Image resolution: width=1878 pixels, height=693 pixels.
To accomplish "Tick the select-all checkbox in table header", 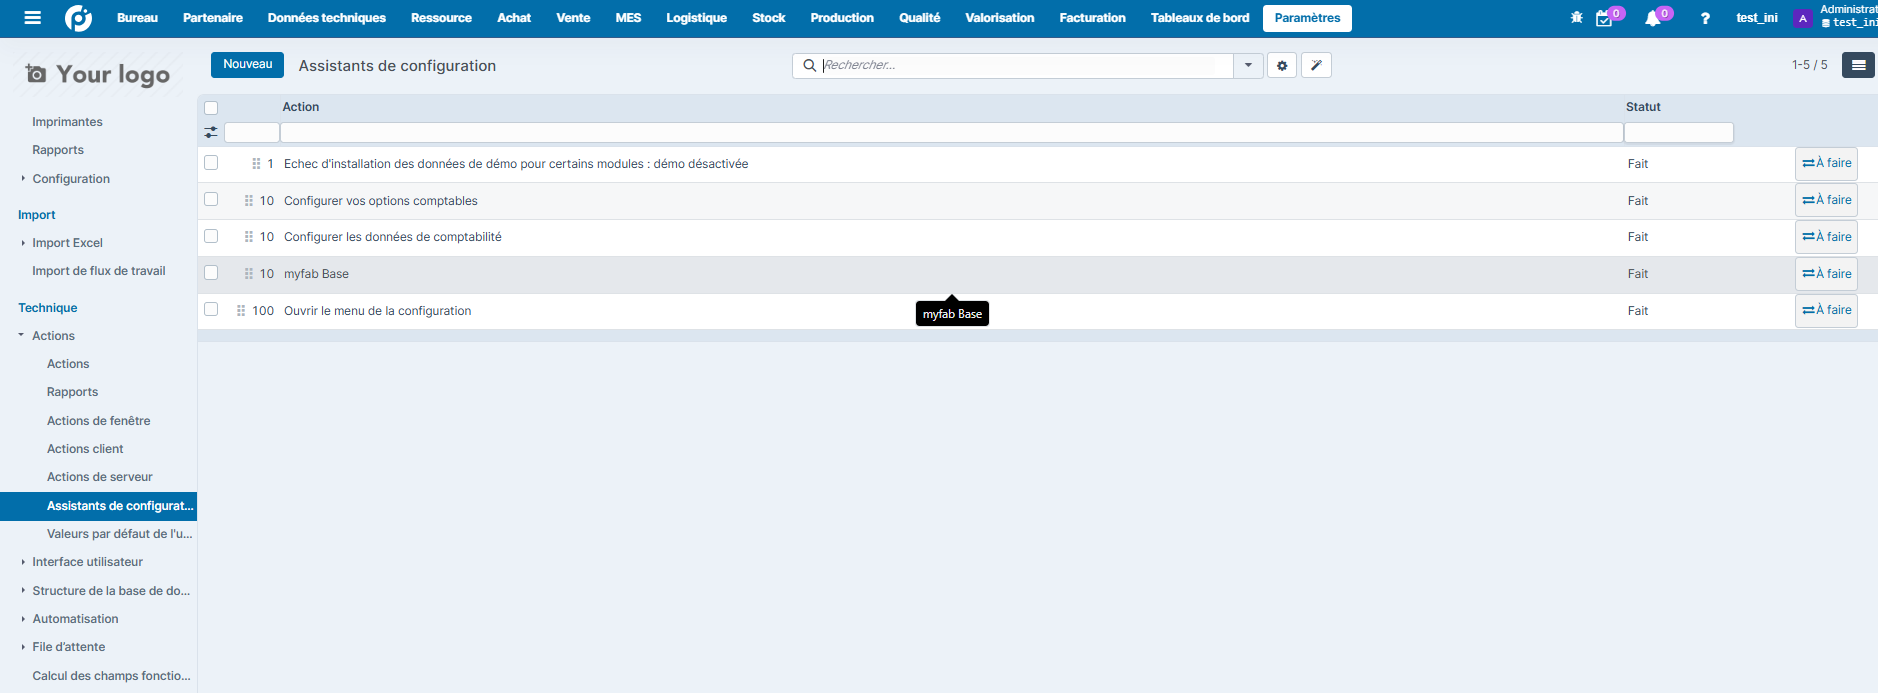I will pyautogui.click(x=211, y=108).
